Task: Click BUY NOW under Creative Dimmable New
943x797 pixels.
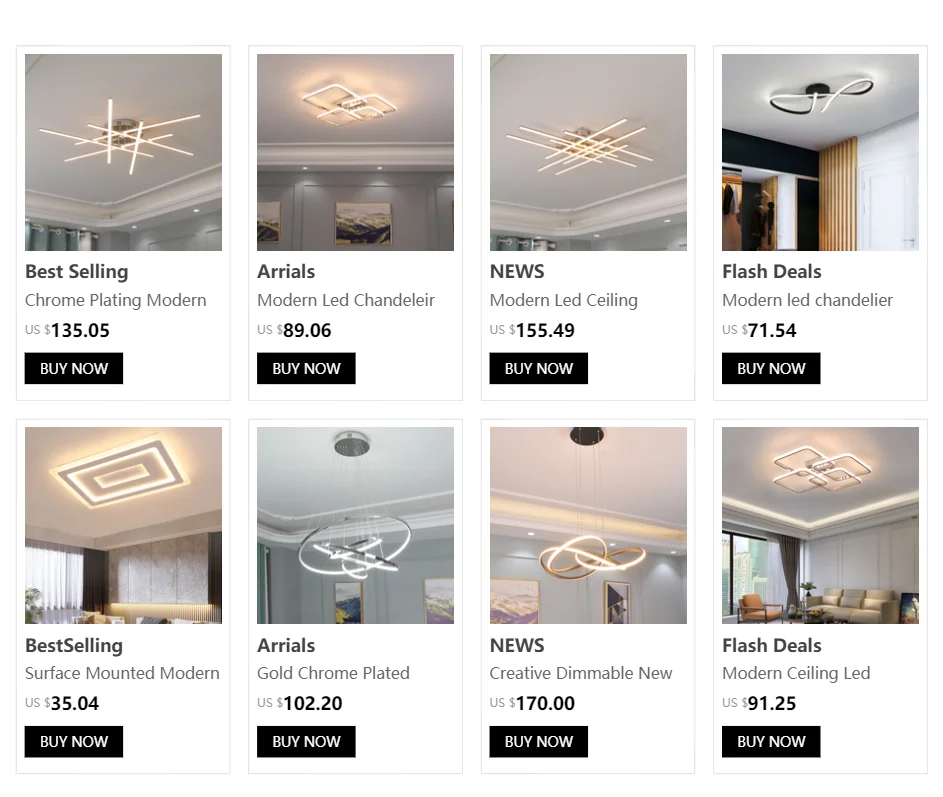Action: (x=538, y=742)
